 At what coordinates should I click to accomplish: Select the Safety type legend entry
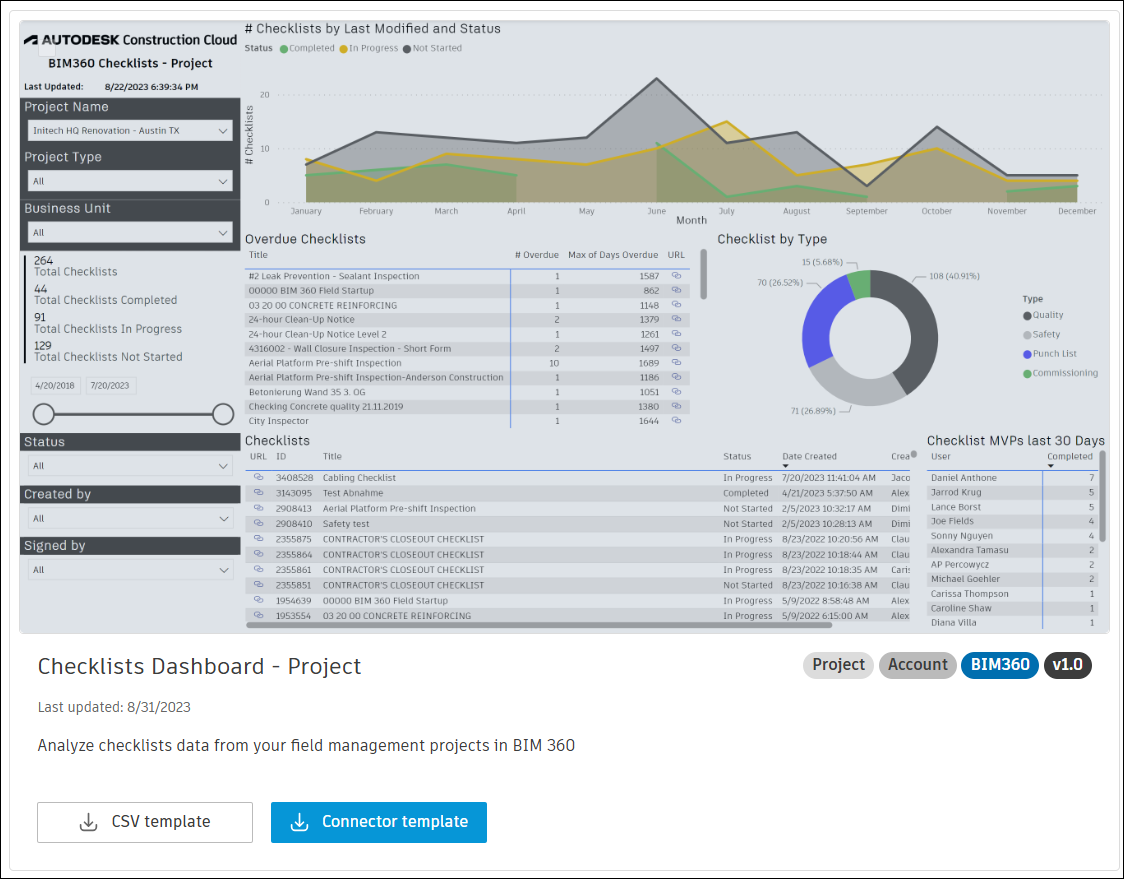[x=1042, y=335]
